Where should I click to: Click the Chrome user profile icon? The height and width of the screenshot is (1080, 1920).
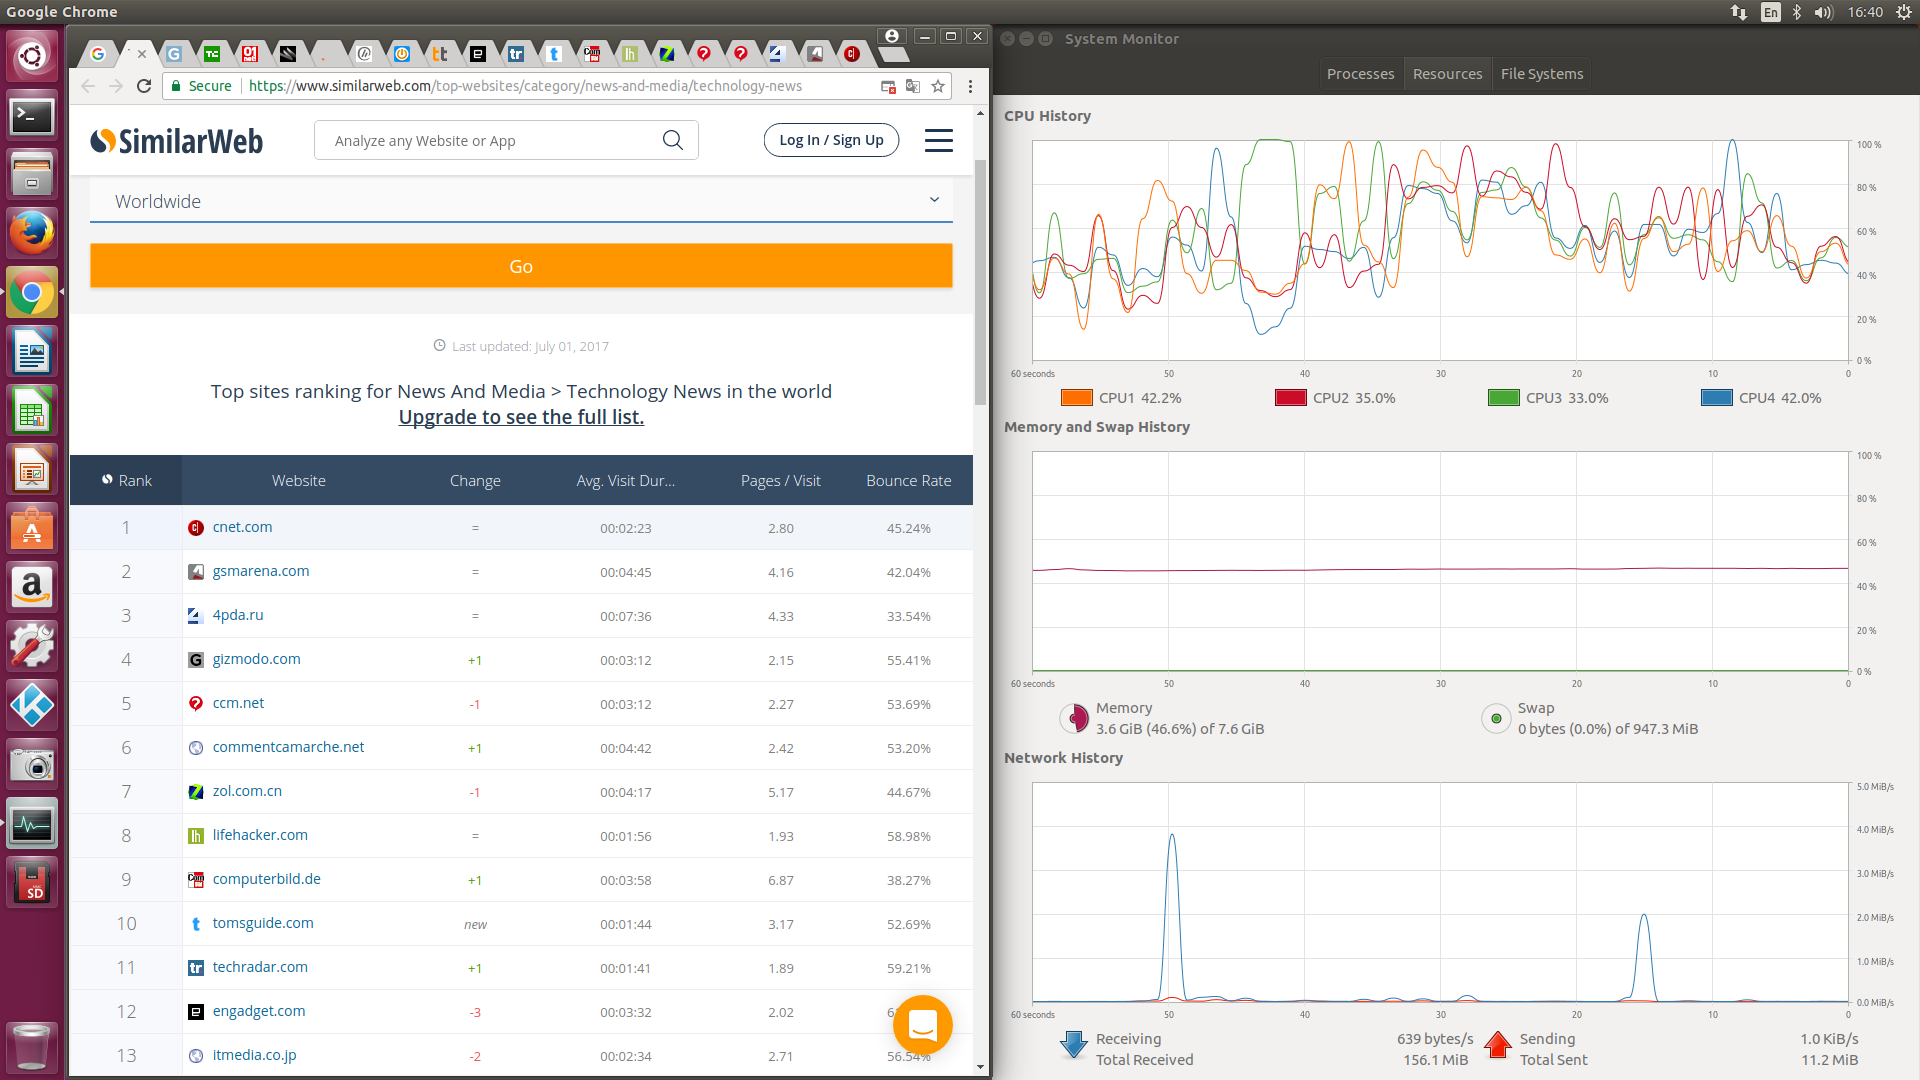coord(892,36)
